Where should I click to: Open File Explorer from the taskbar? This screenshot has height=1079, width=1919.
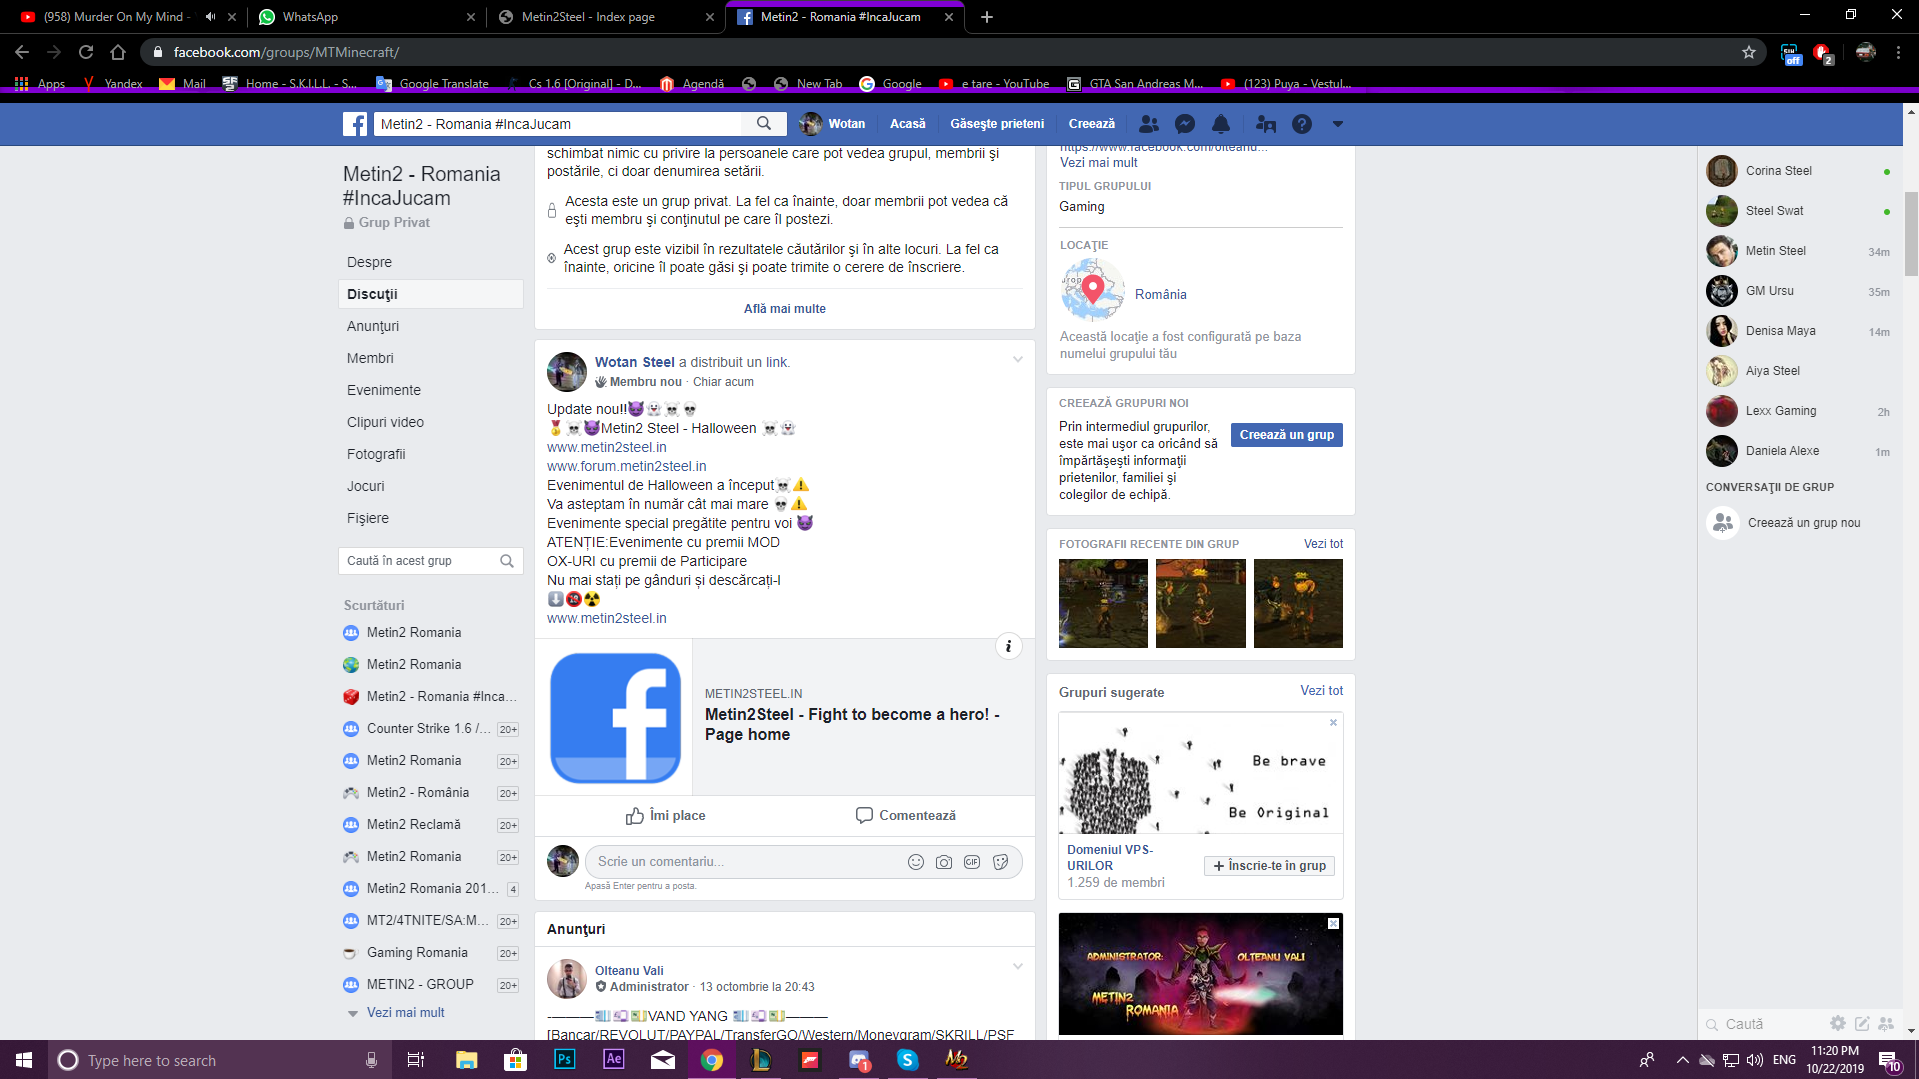tap(467, 1059)
